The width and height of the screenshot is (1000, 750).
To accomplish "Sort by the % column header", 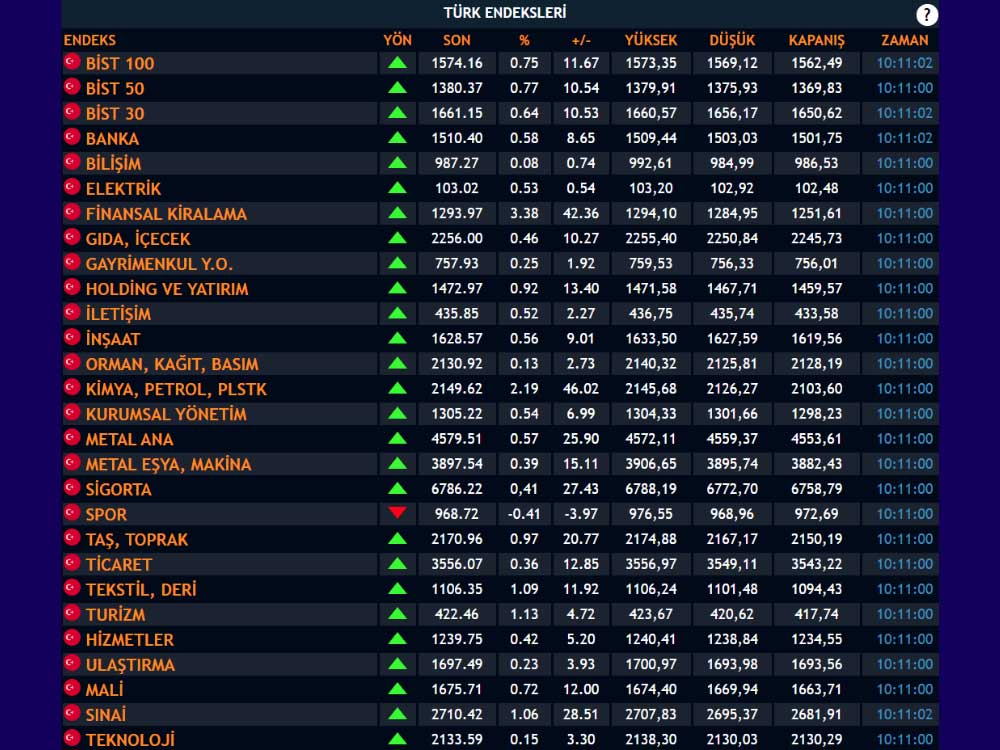I will coord(524,40).
